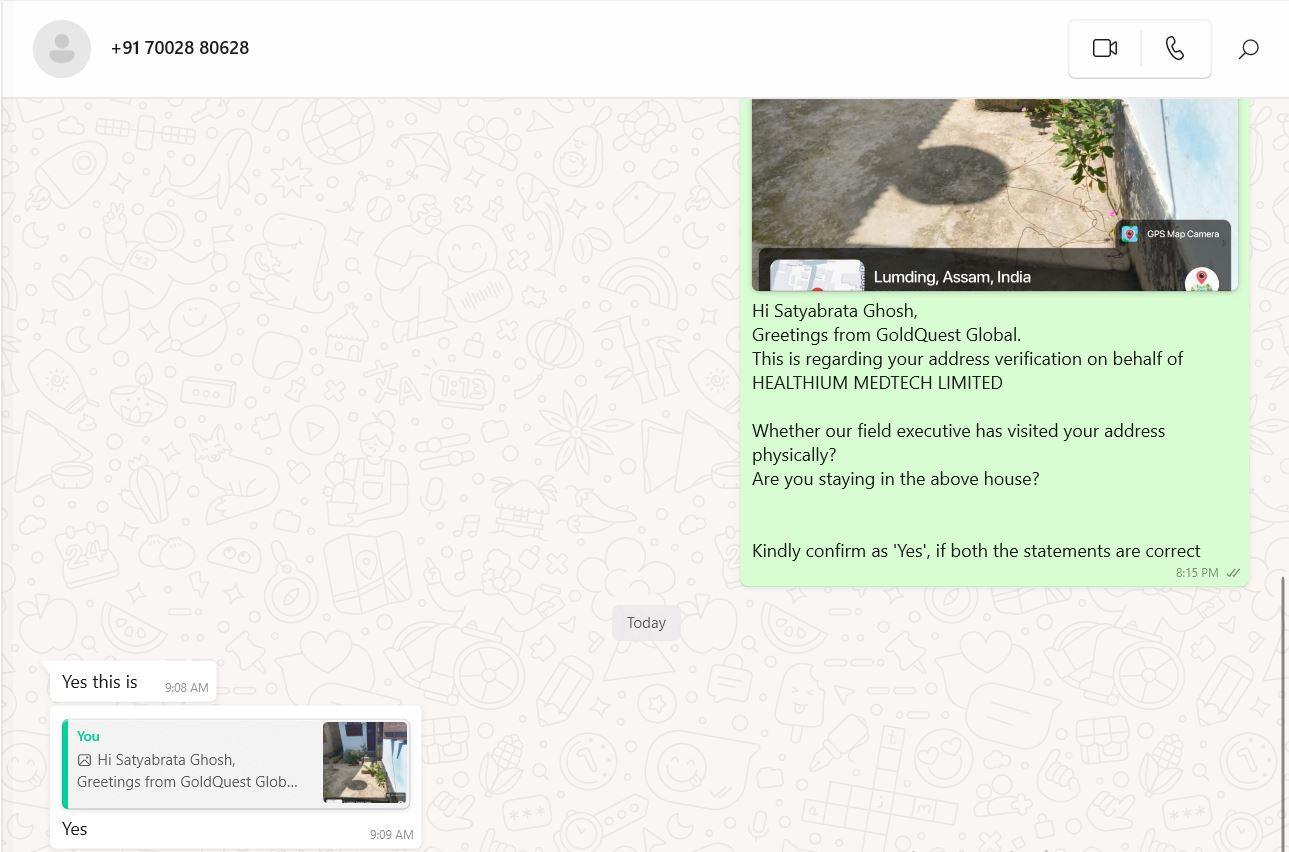
Task: Click the 'Today' date separator
Action: [x=646, y=623]
